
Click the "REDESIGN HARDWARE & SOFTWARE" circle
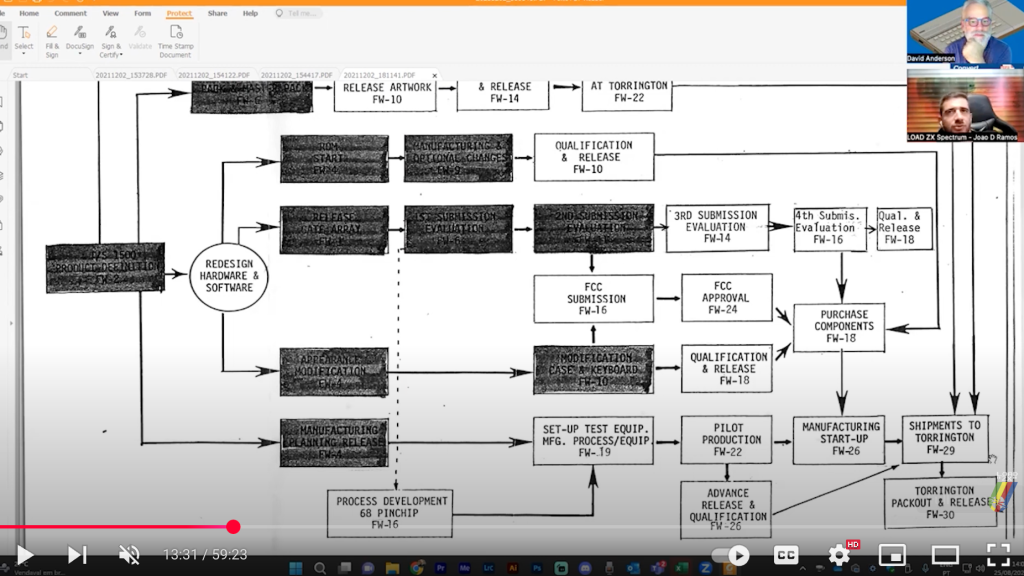[229, 276]
